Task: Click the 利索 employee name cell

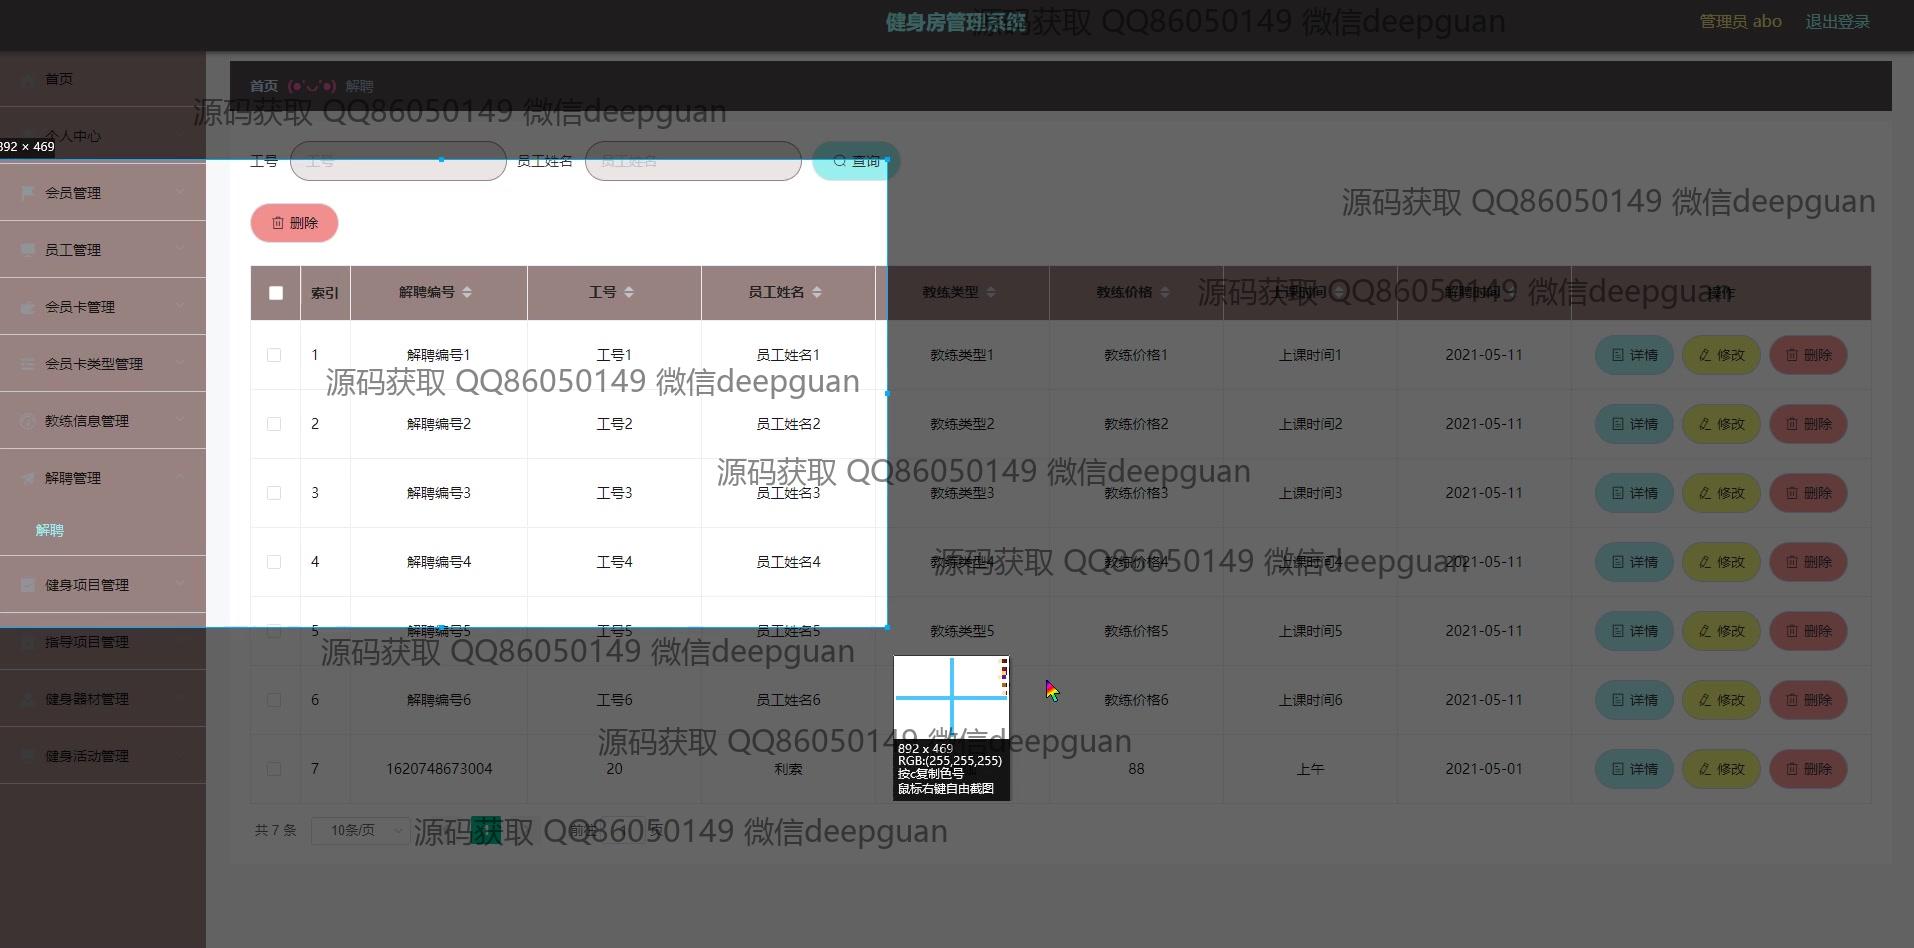Action: coord(788,769)
